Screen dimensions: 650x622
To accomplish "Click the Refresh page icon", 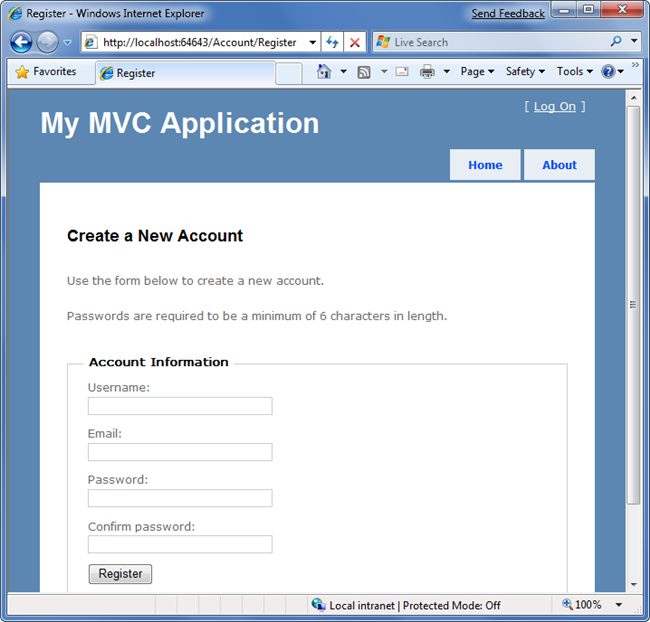I will pos(333,43).
